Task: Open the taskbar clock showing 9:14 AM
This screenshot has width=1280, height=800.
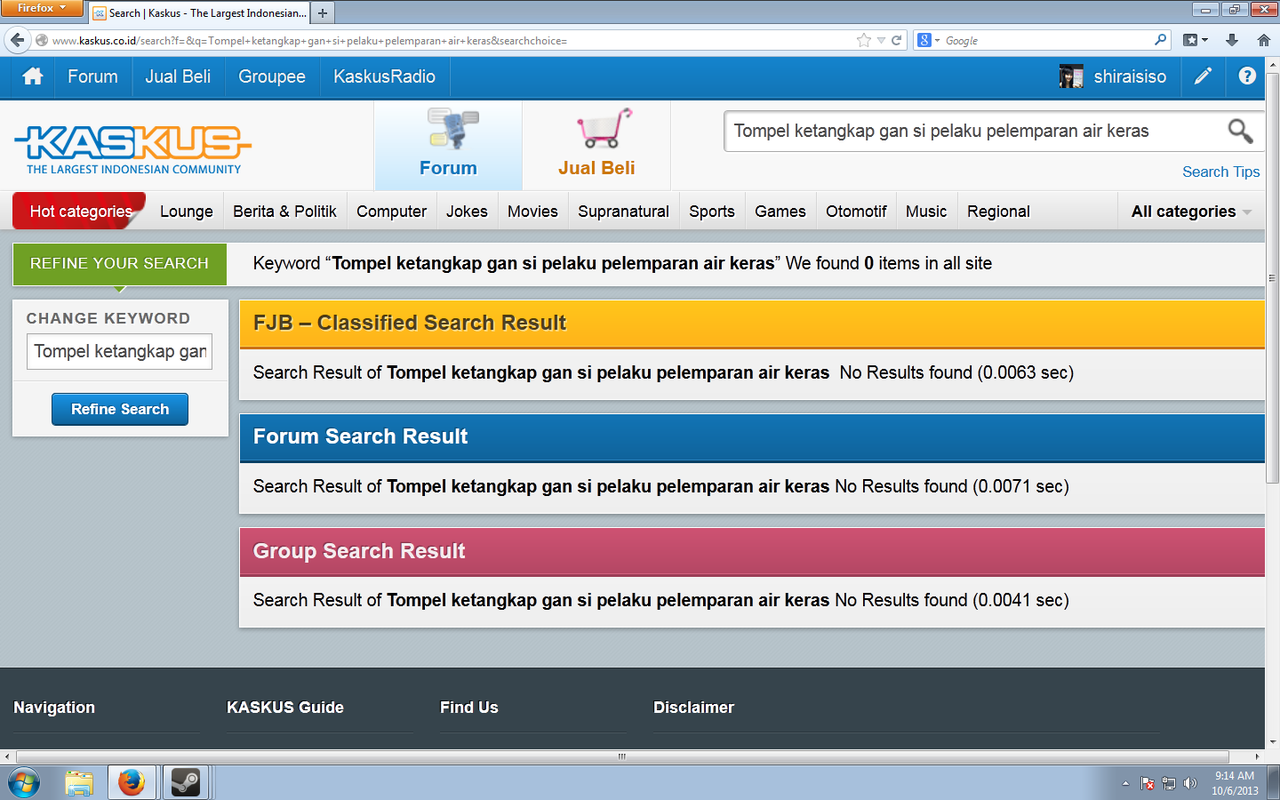Action: pos(1234,782)
